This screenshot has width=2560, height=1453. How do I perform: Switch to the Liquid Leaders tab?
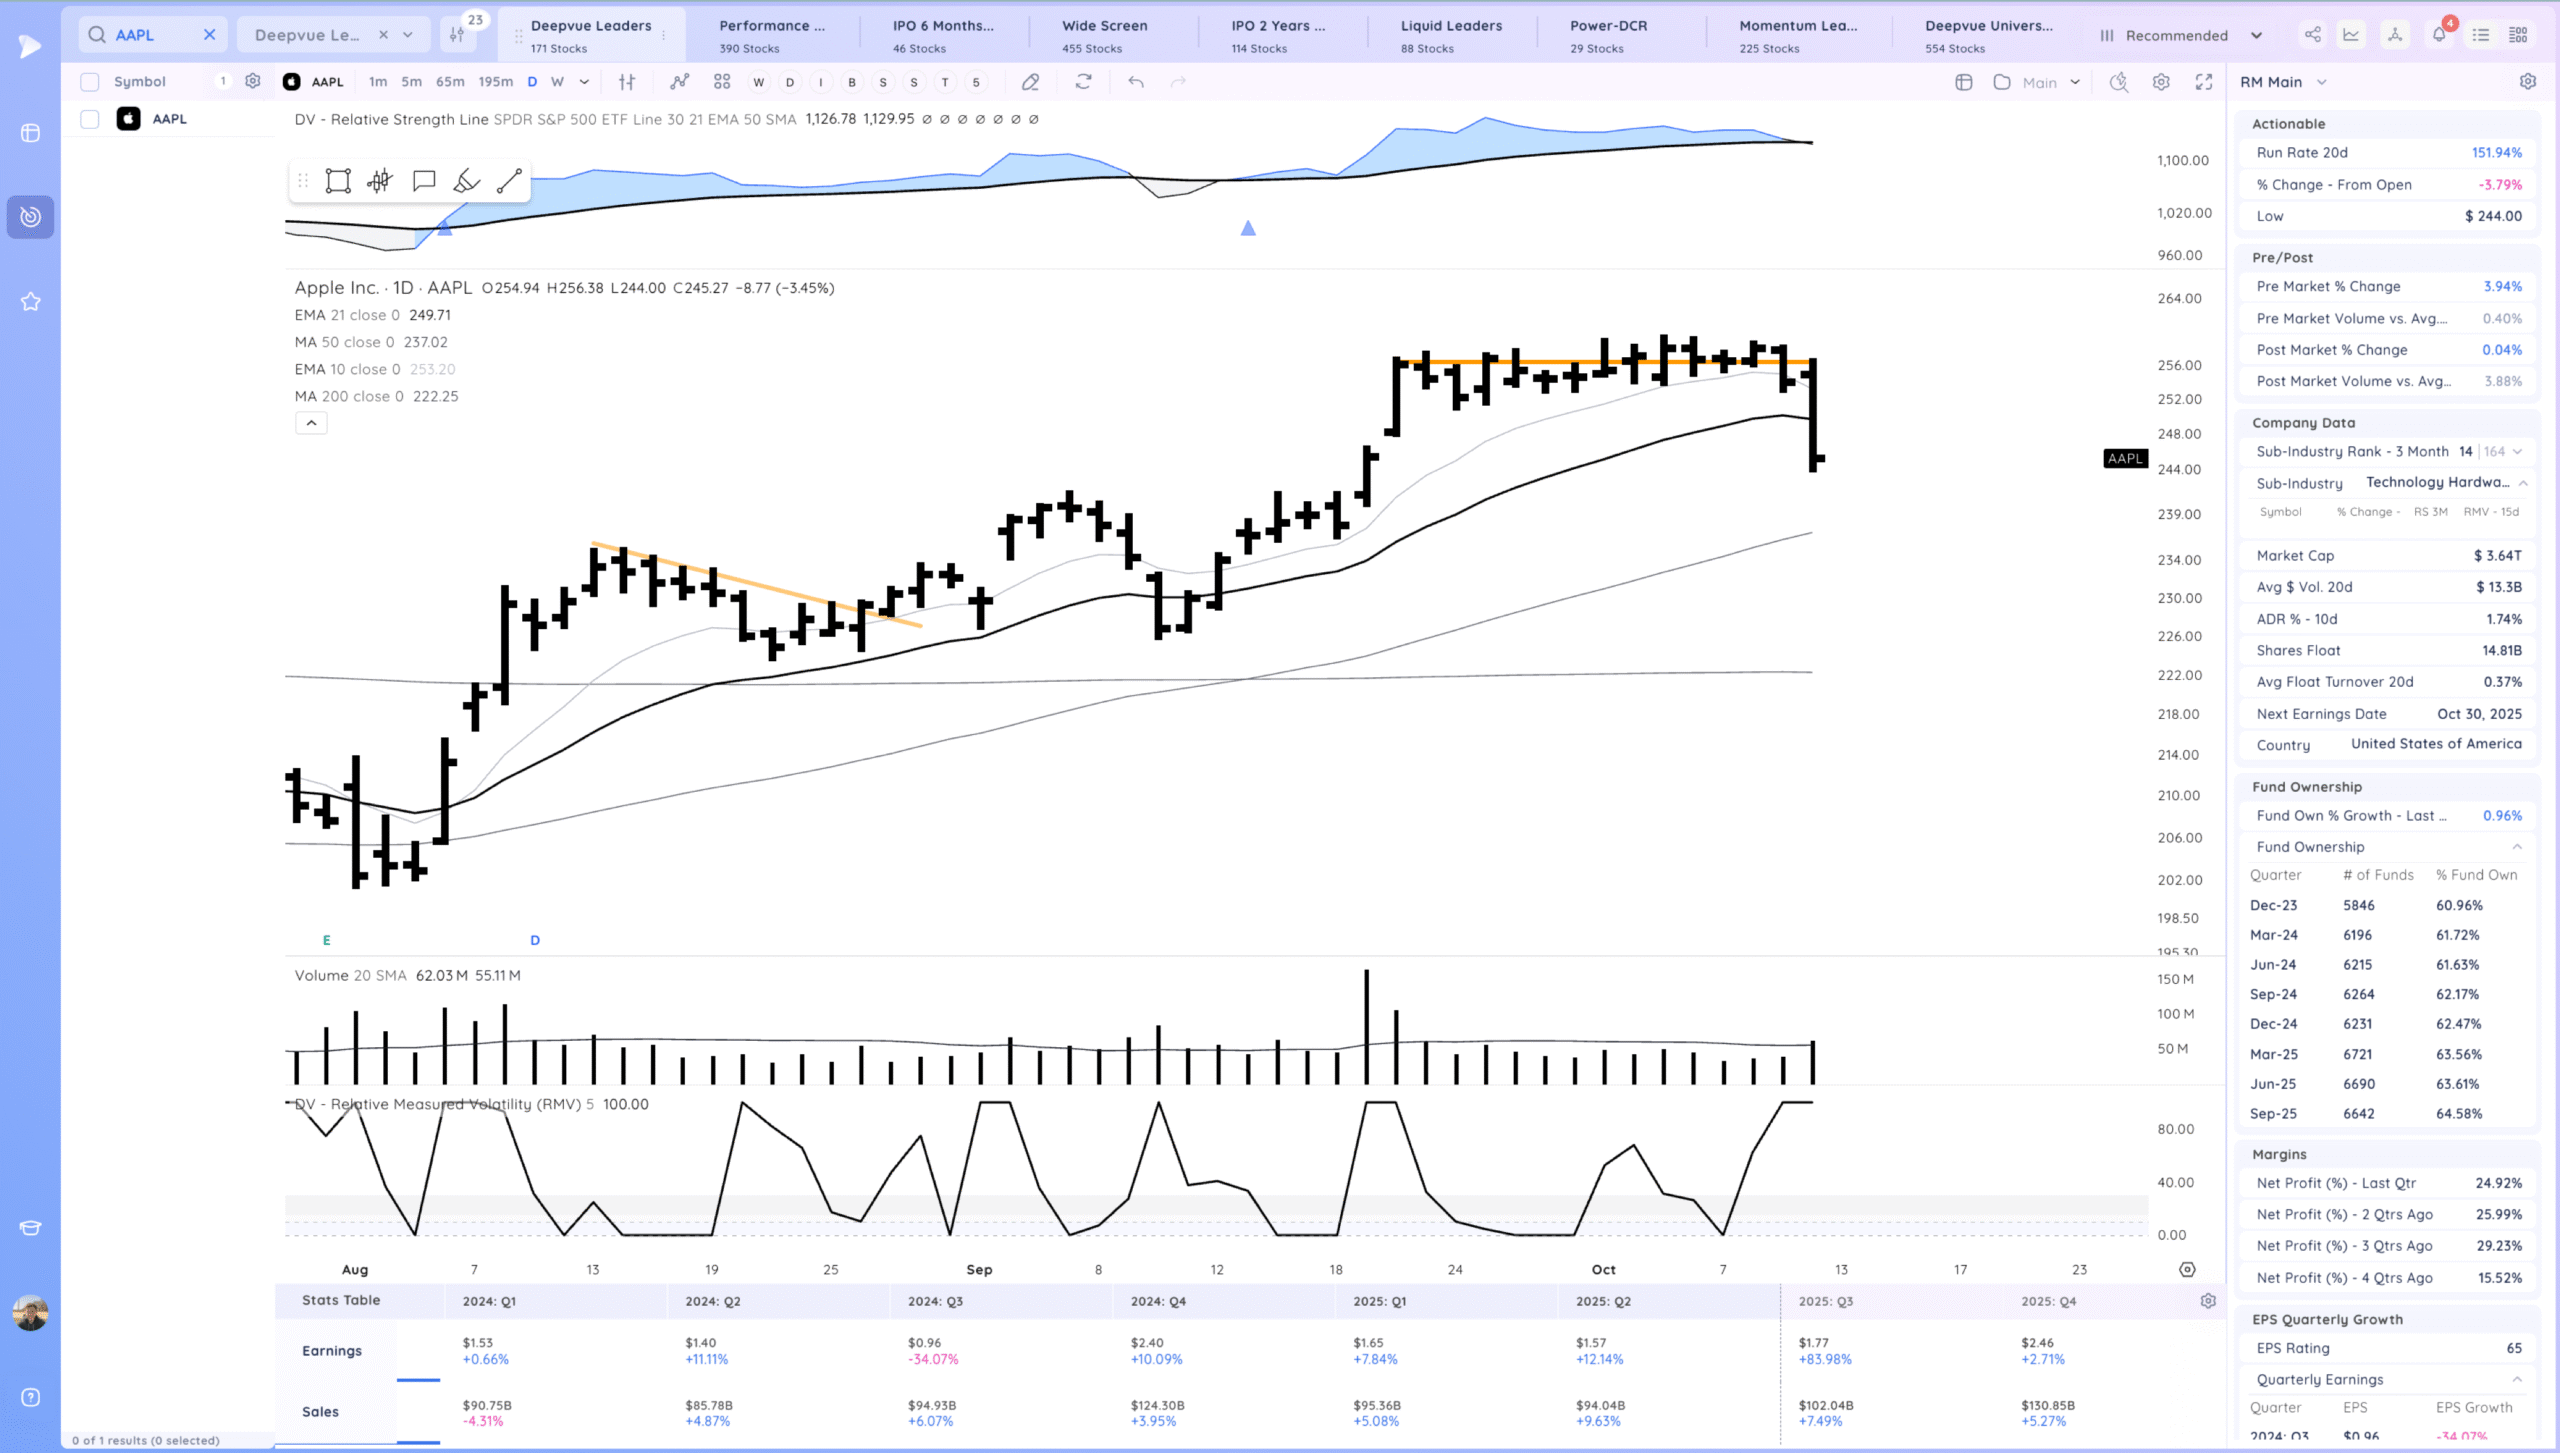(x=1450, y=35)
